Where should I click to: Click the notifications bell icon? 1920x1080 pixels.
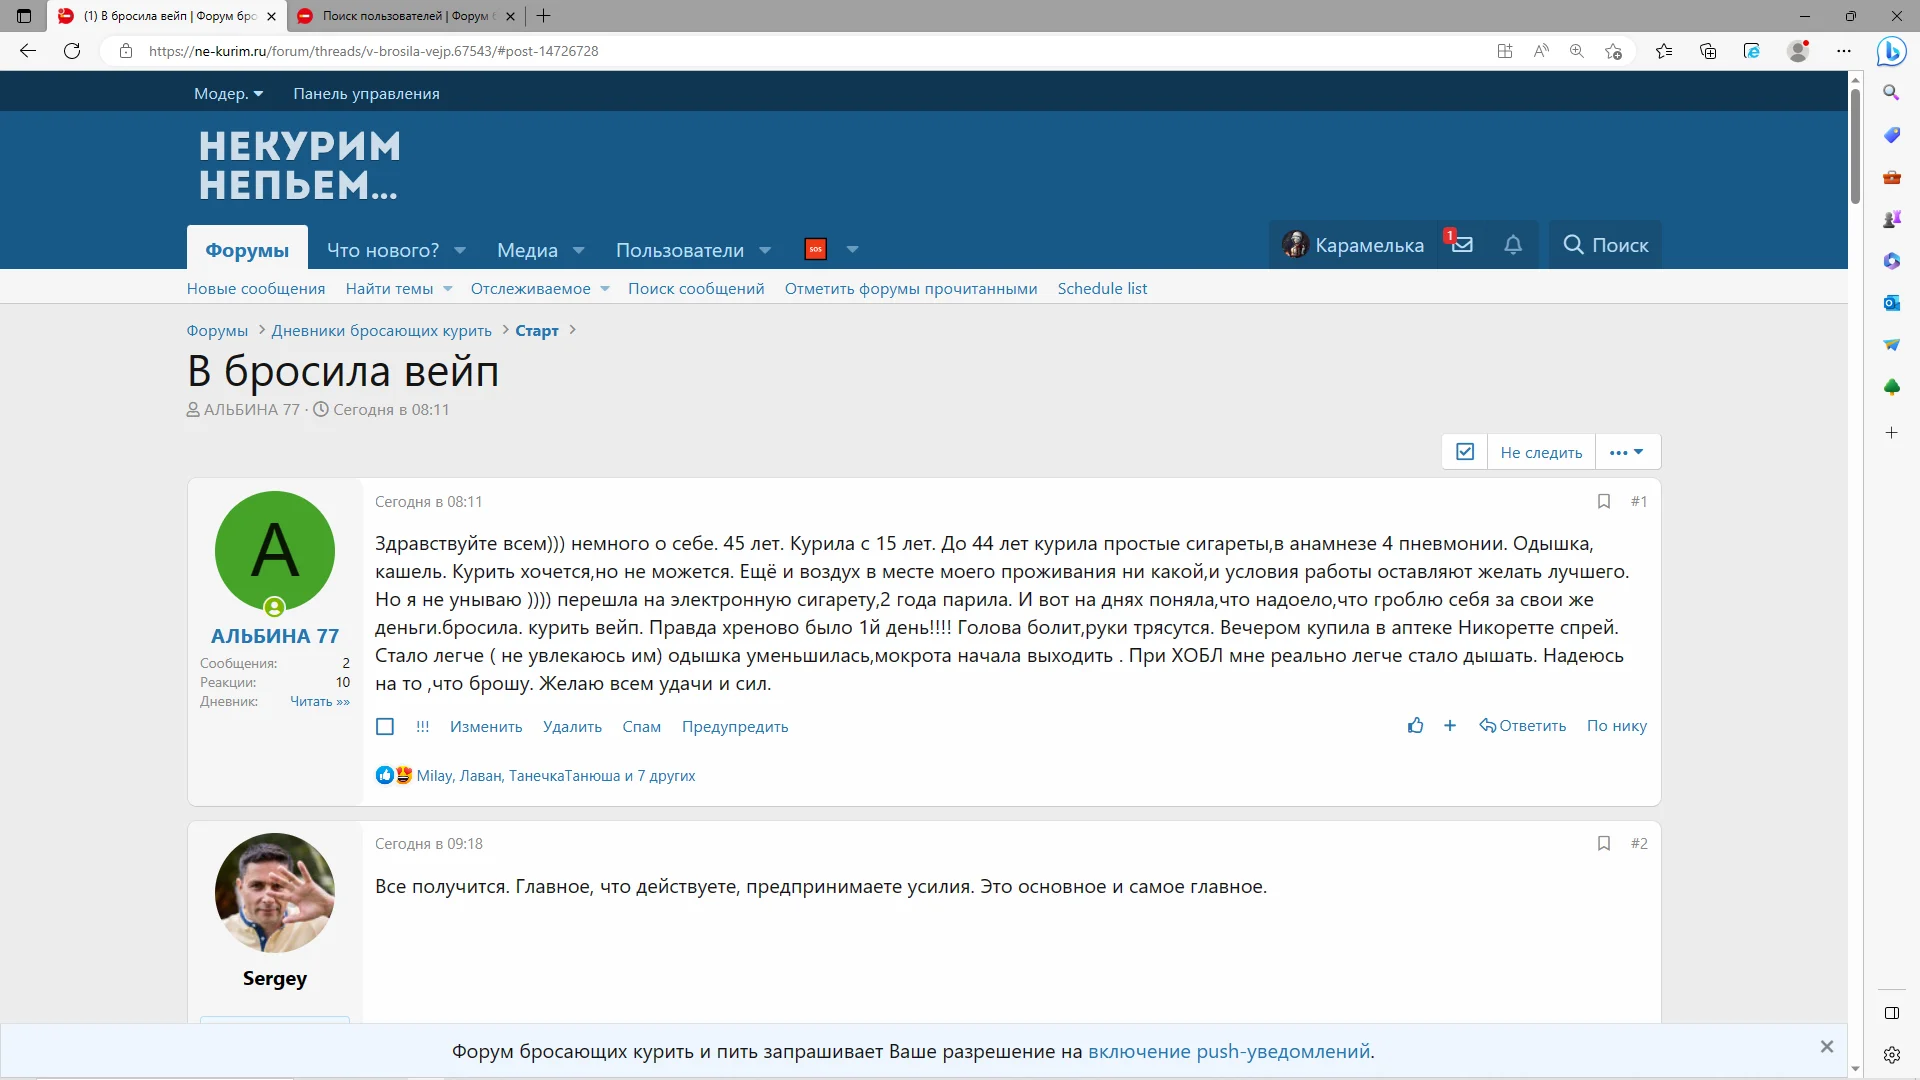[1513, 245]
